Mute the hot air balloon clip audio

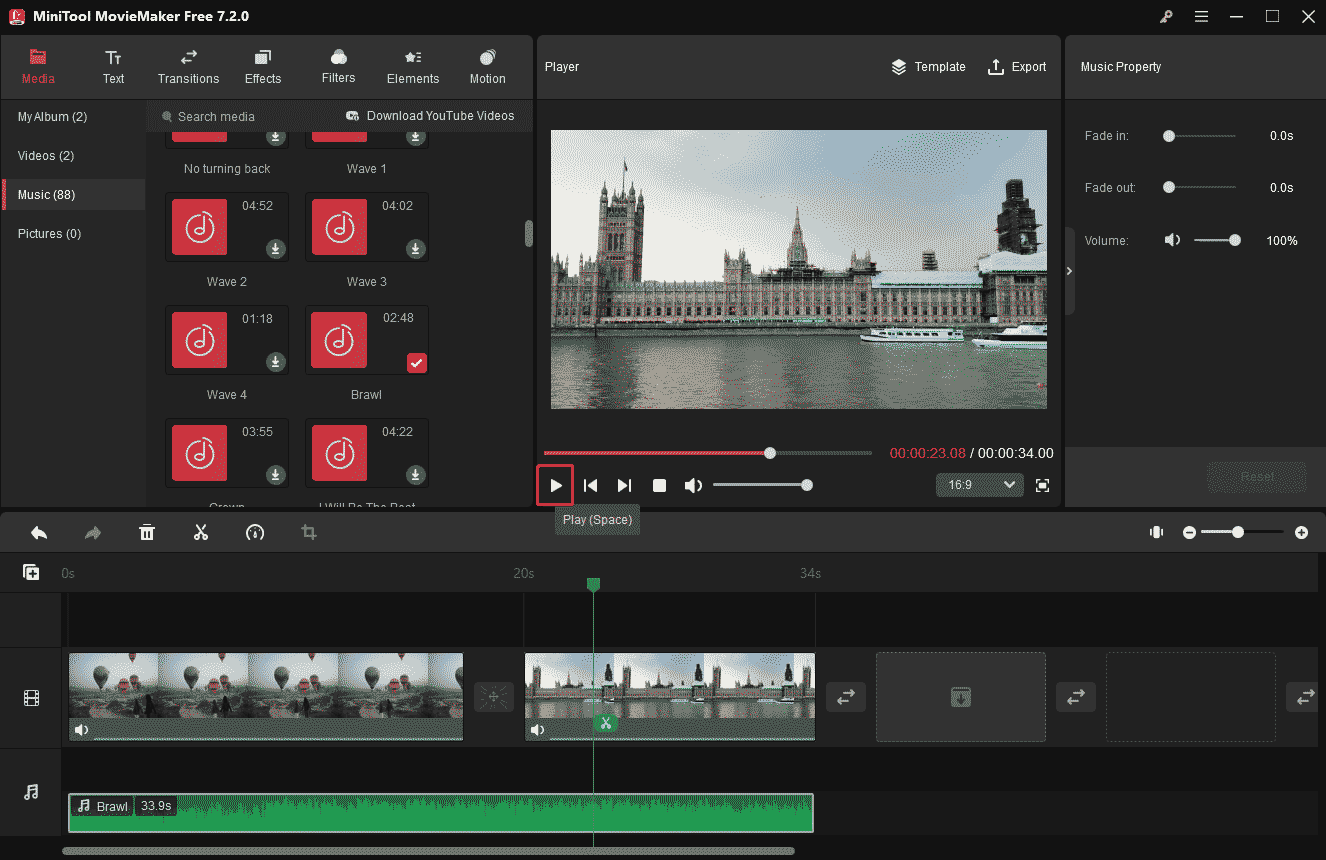[x=82, y=730]
